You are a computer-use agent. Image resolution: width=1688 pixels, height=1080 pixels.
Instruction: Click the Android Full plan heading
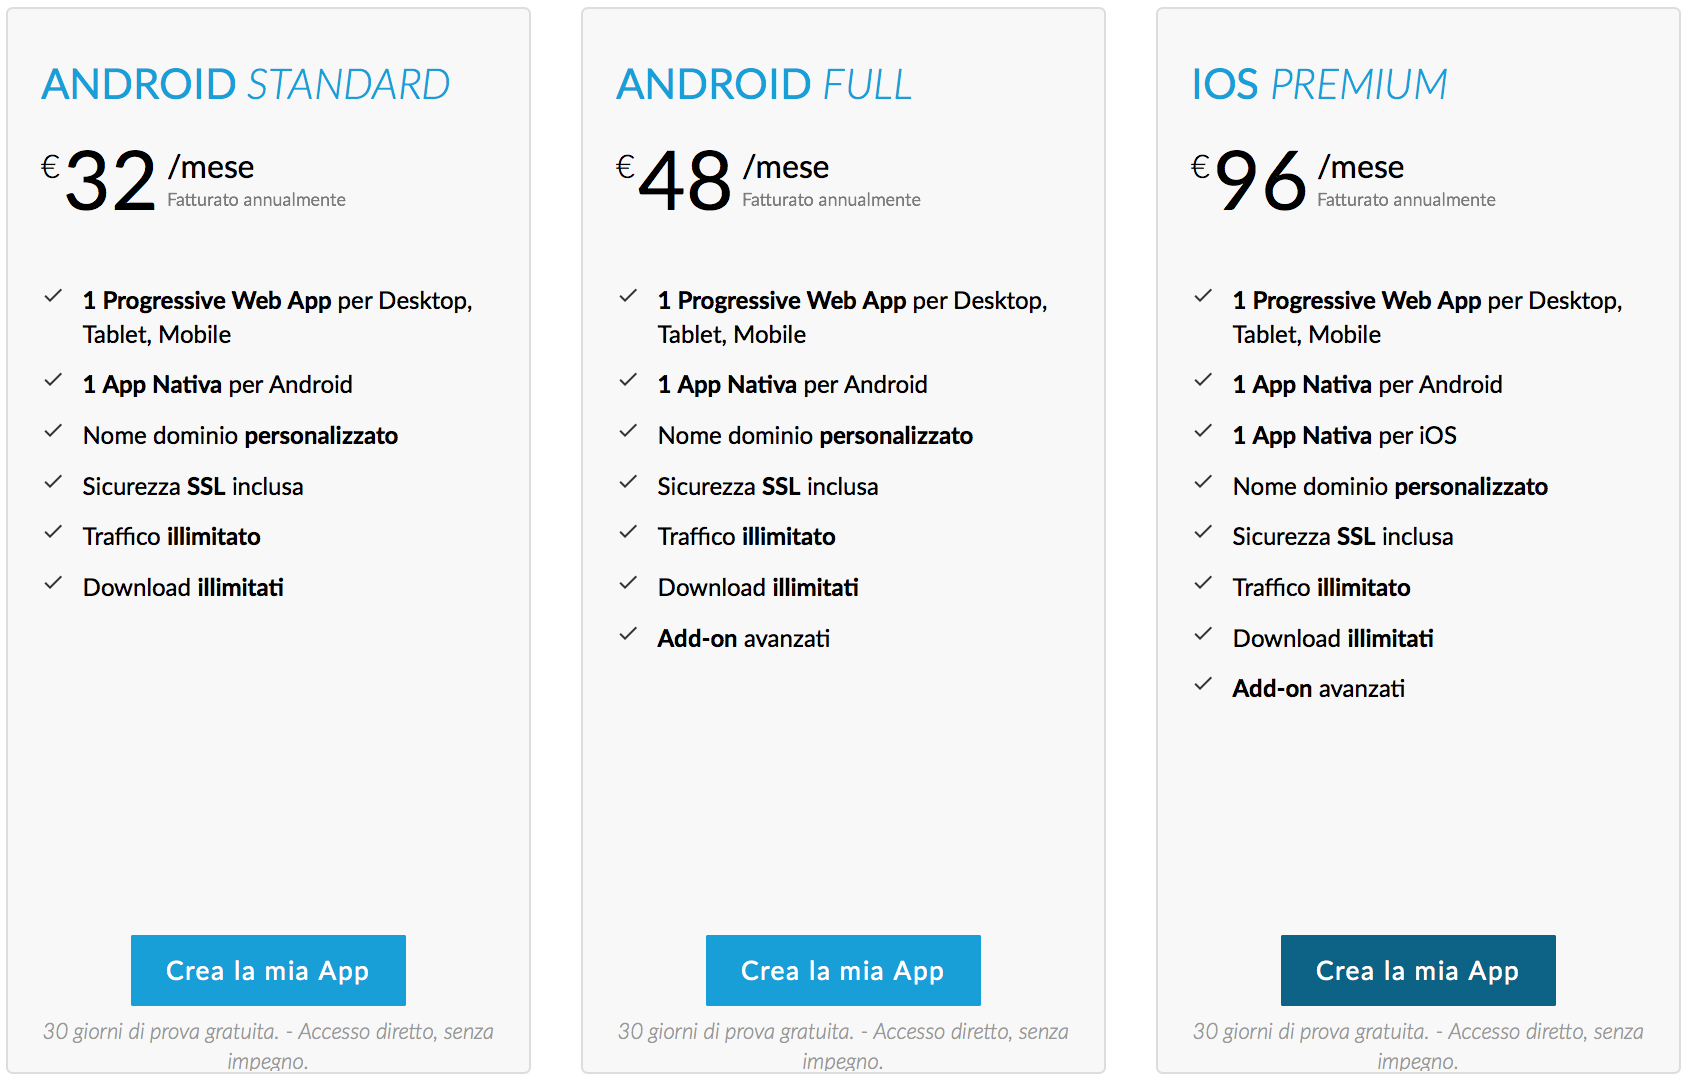tap(764, 85)
